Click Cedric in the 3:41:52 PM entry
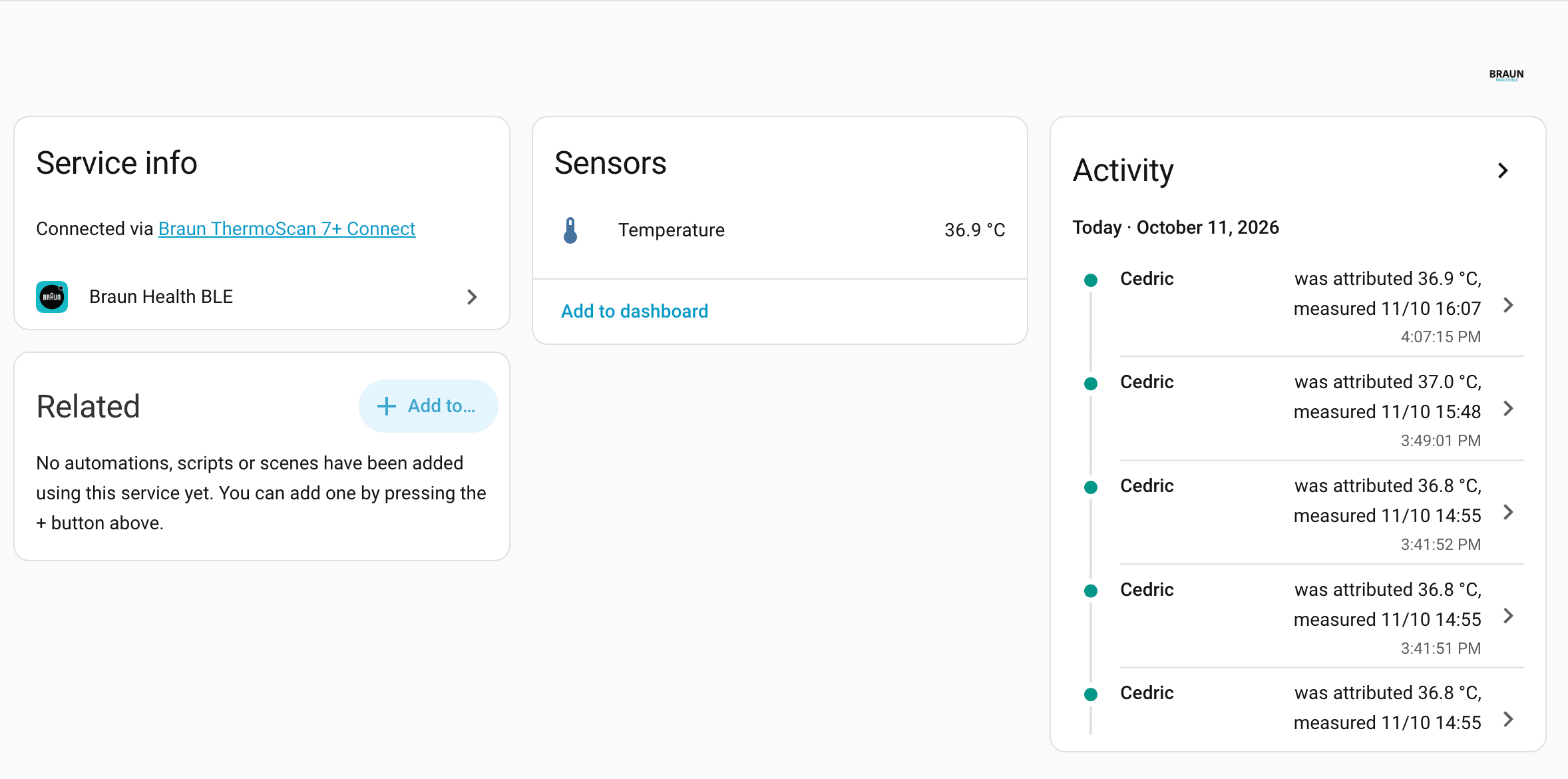The height and width of the screenshot is (779, 1568). click(1147, 486)
